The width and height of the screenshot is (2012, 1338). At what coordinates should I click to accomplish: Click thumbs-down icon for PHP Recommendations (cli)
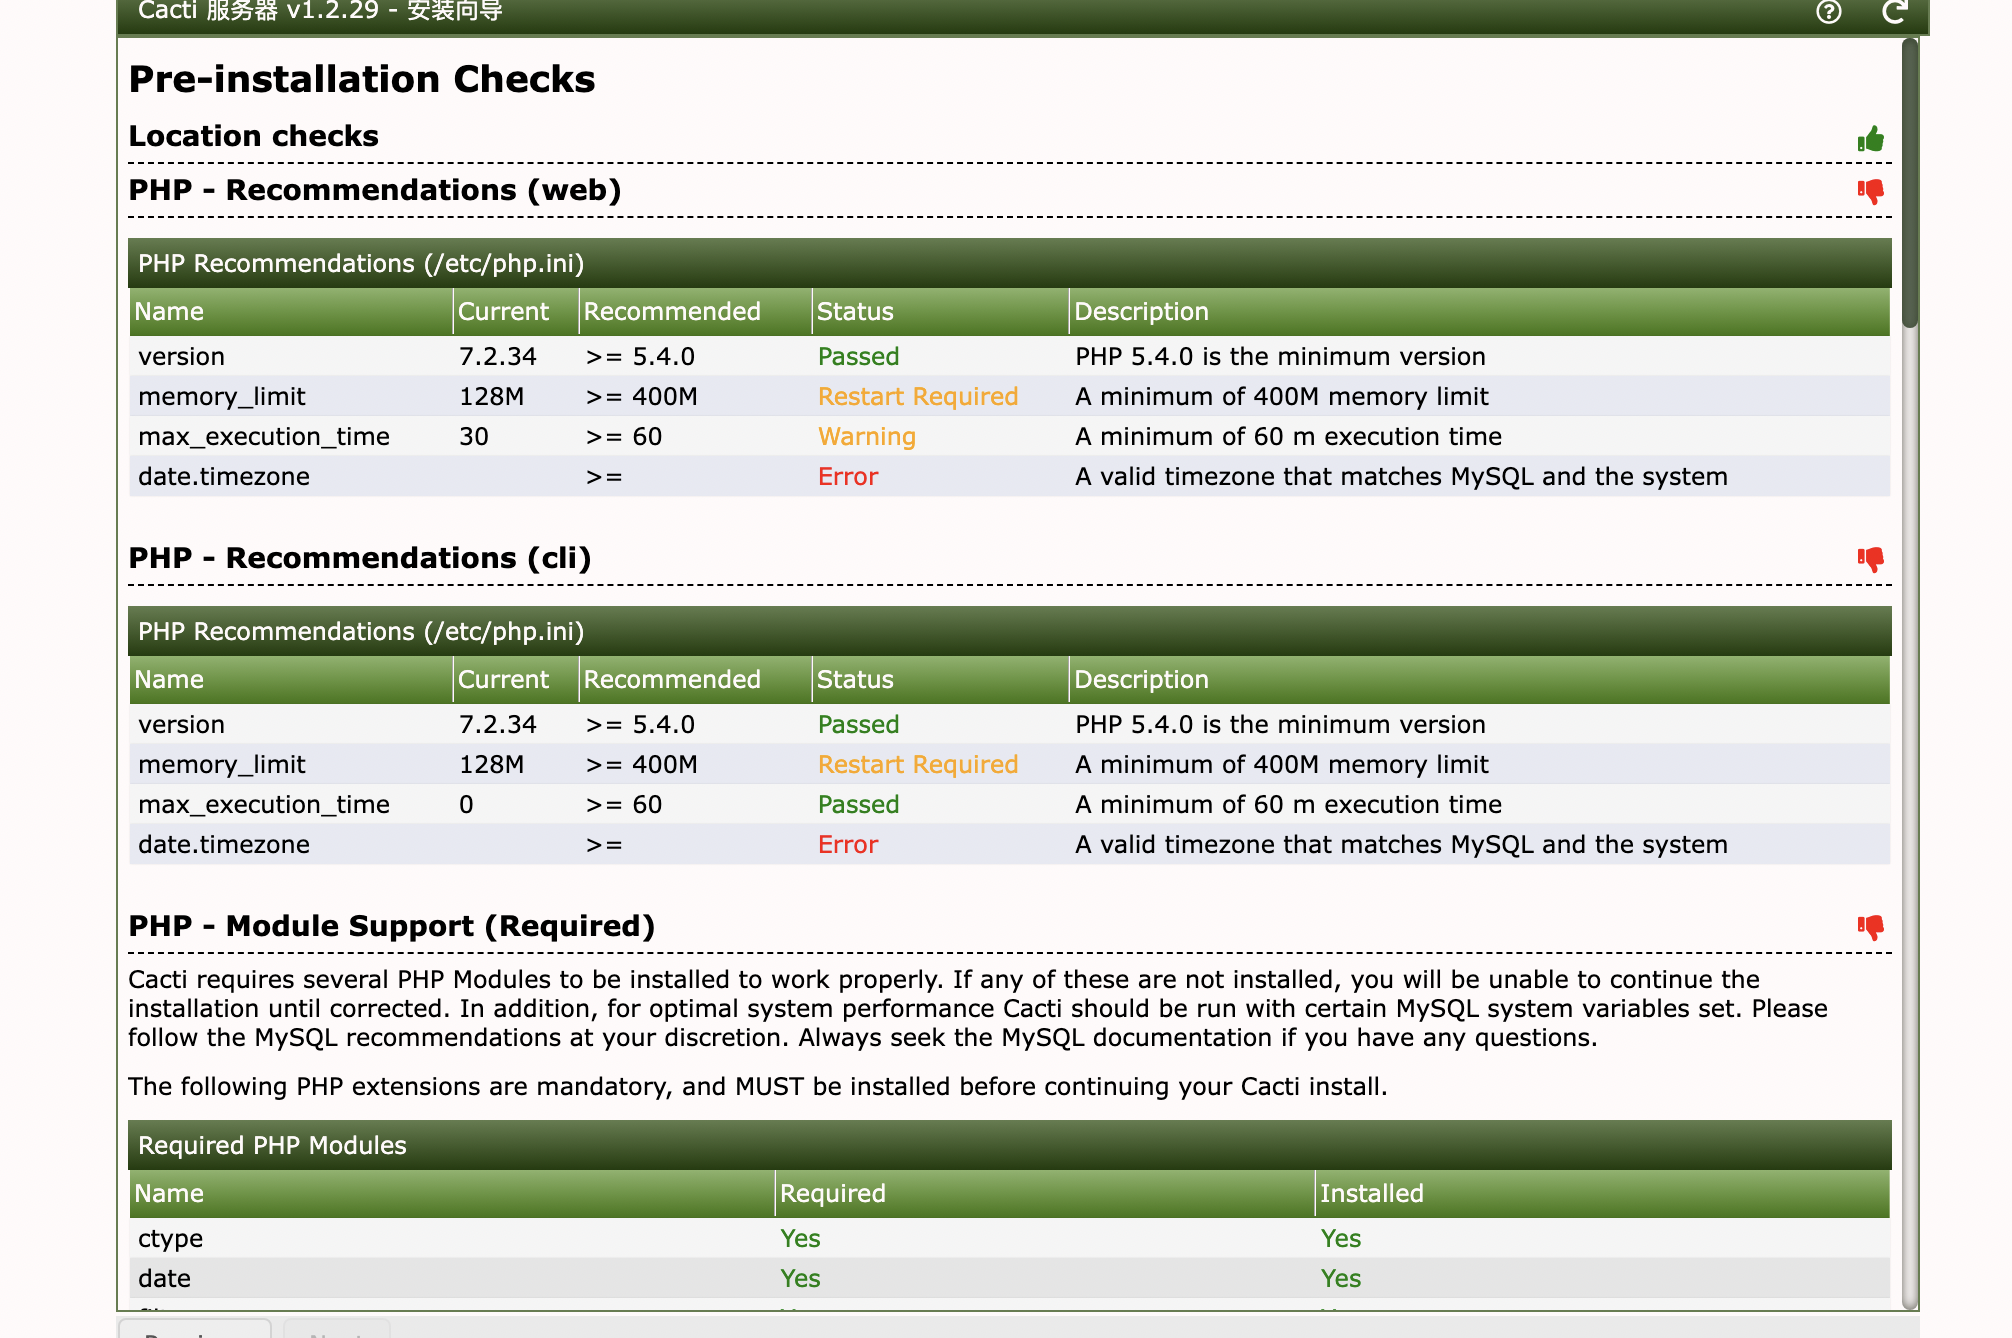coord(1870,559)
